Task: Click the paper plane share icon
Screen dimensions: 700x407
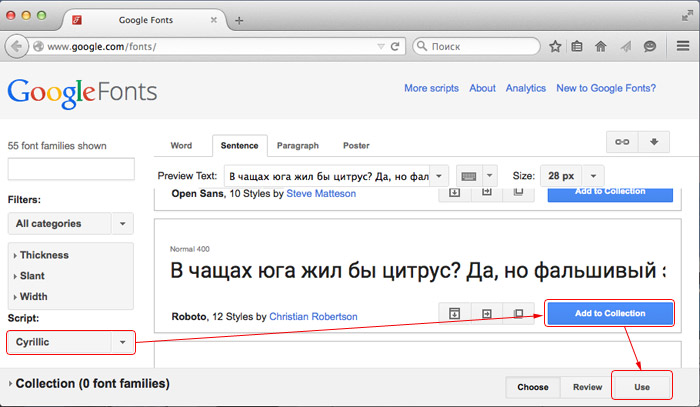Action: click(x=625, y=46)
